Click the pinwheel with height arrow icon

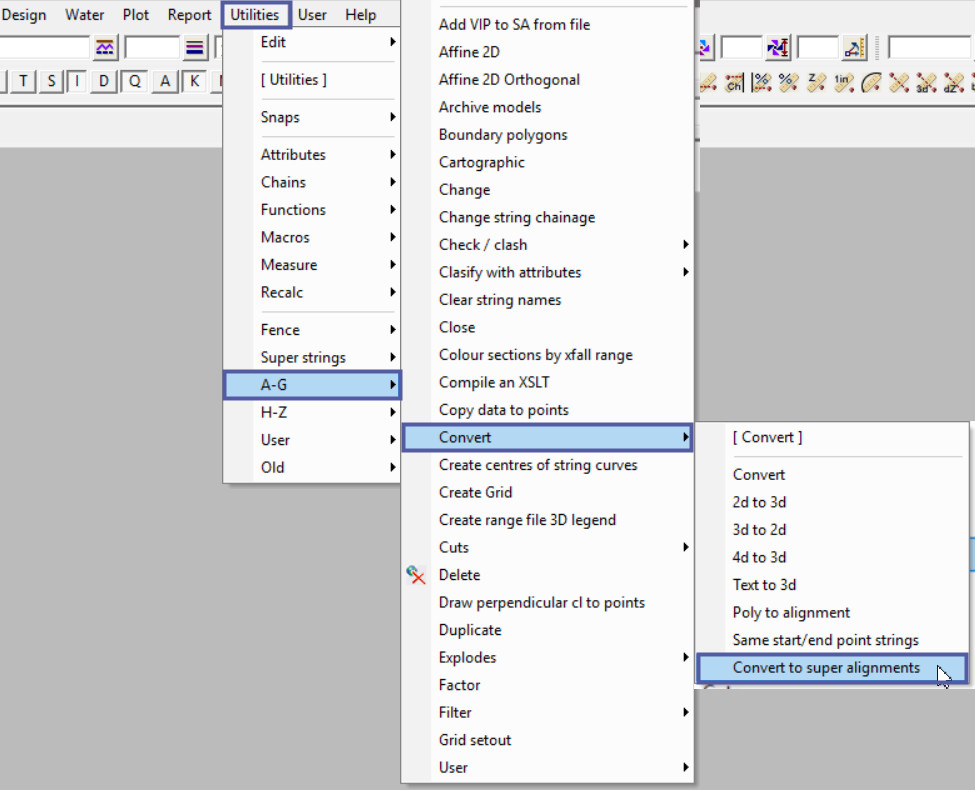[778, 47]
